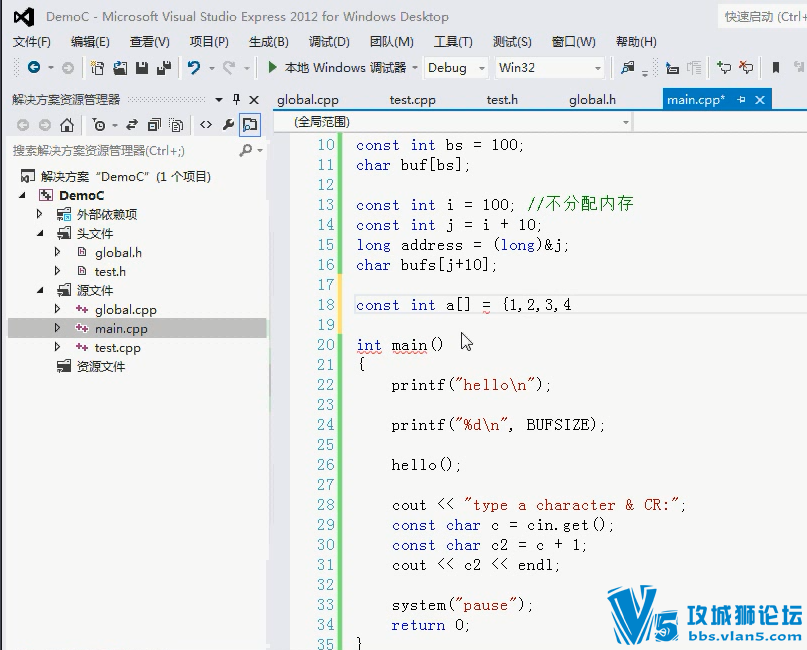The width and height of the screenshot is (807, 650).
Task: Switch to the global.cpp tab
Action: 308,100
